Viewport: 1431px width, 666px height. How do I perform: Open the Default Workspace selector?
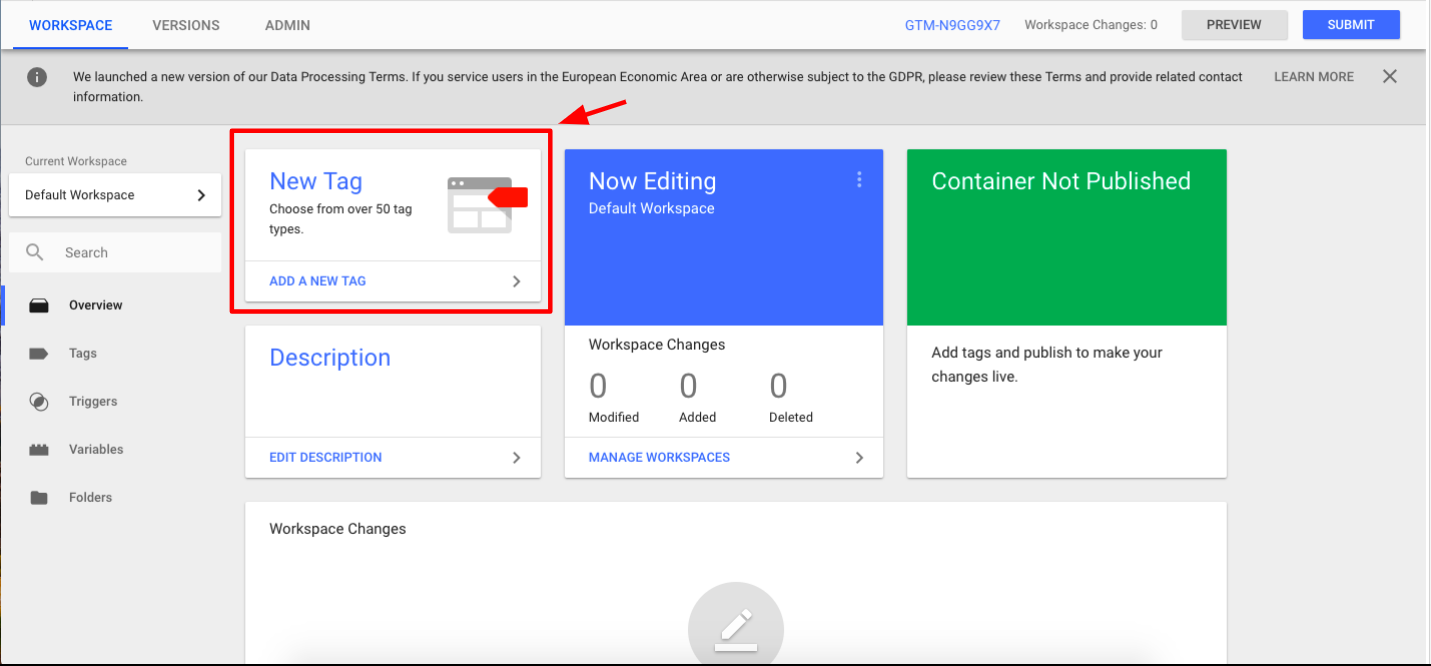click(x=115, y=195)
